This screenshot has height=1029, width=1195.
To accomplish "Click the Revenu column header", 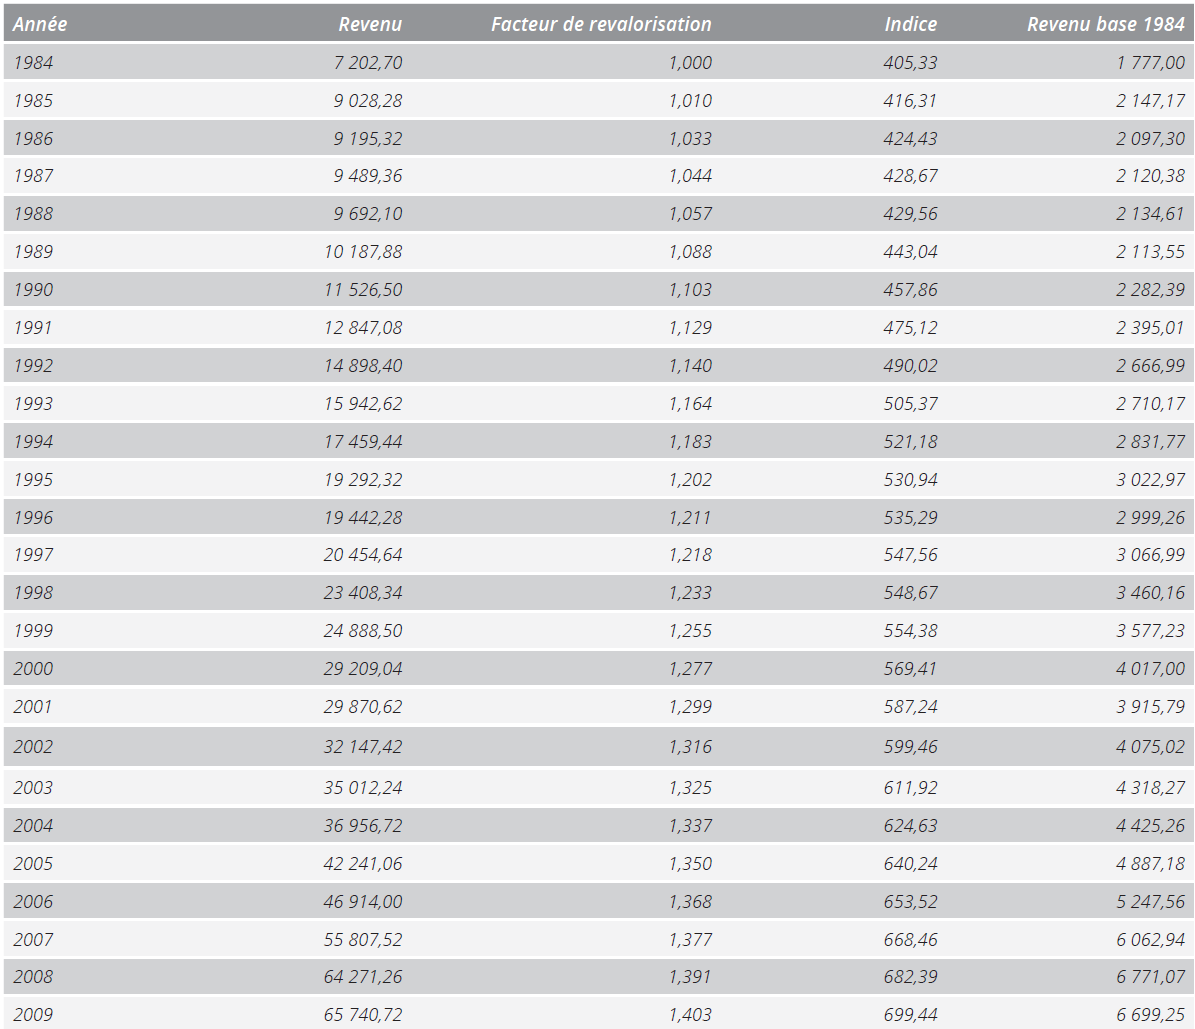I will tap(370, 24).
